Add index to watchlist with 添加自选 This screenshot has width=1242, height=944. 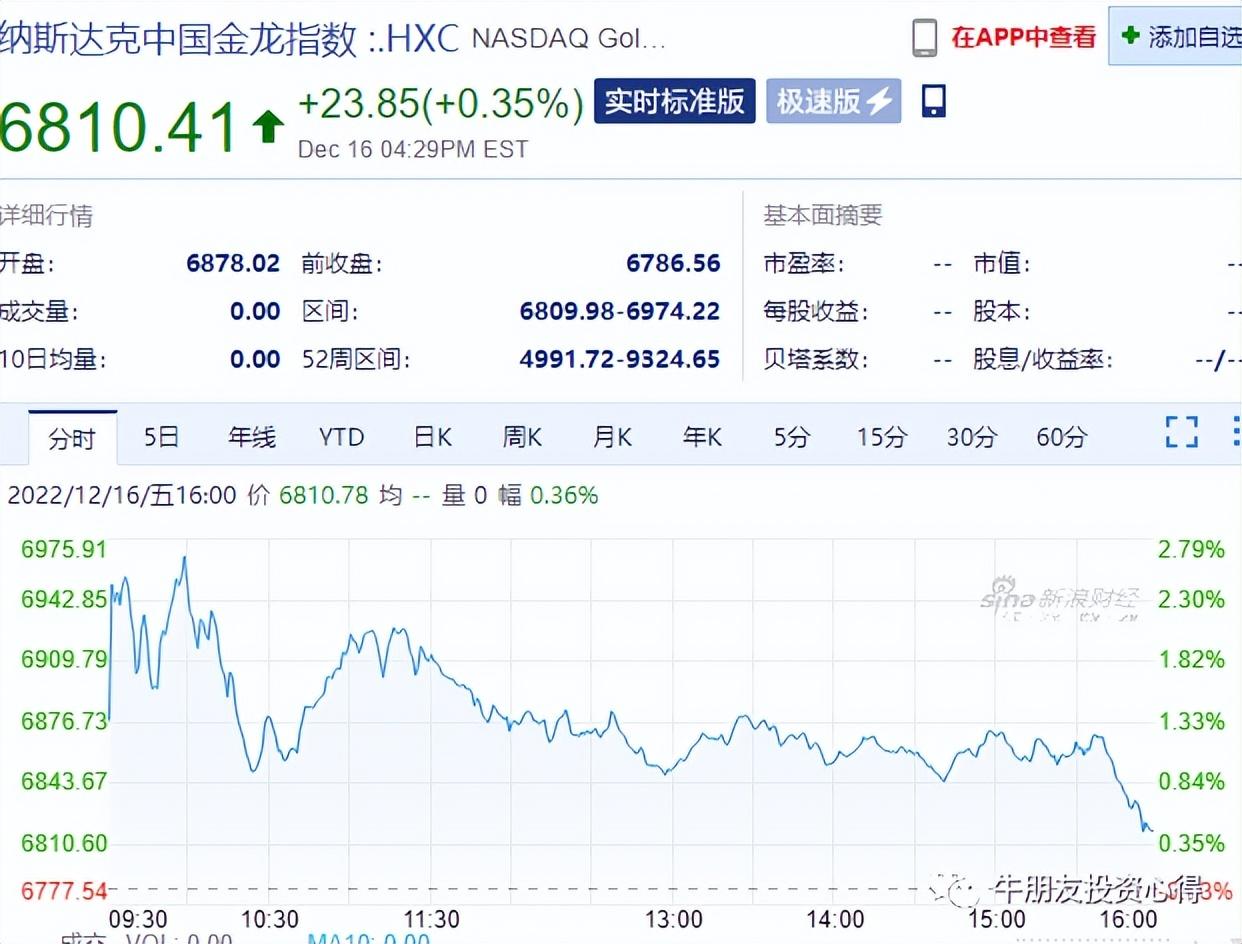click(1176, 37)
